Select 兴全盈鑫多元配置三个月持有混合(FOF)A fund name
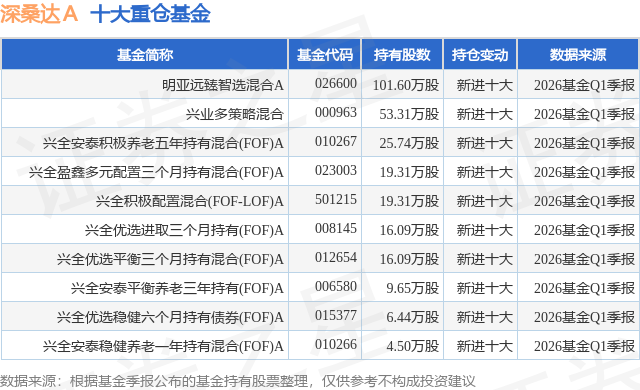The width and height of the screenshot is (640, 390). pos(156,172)
